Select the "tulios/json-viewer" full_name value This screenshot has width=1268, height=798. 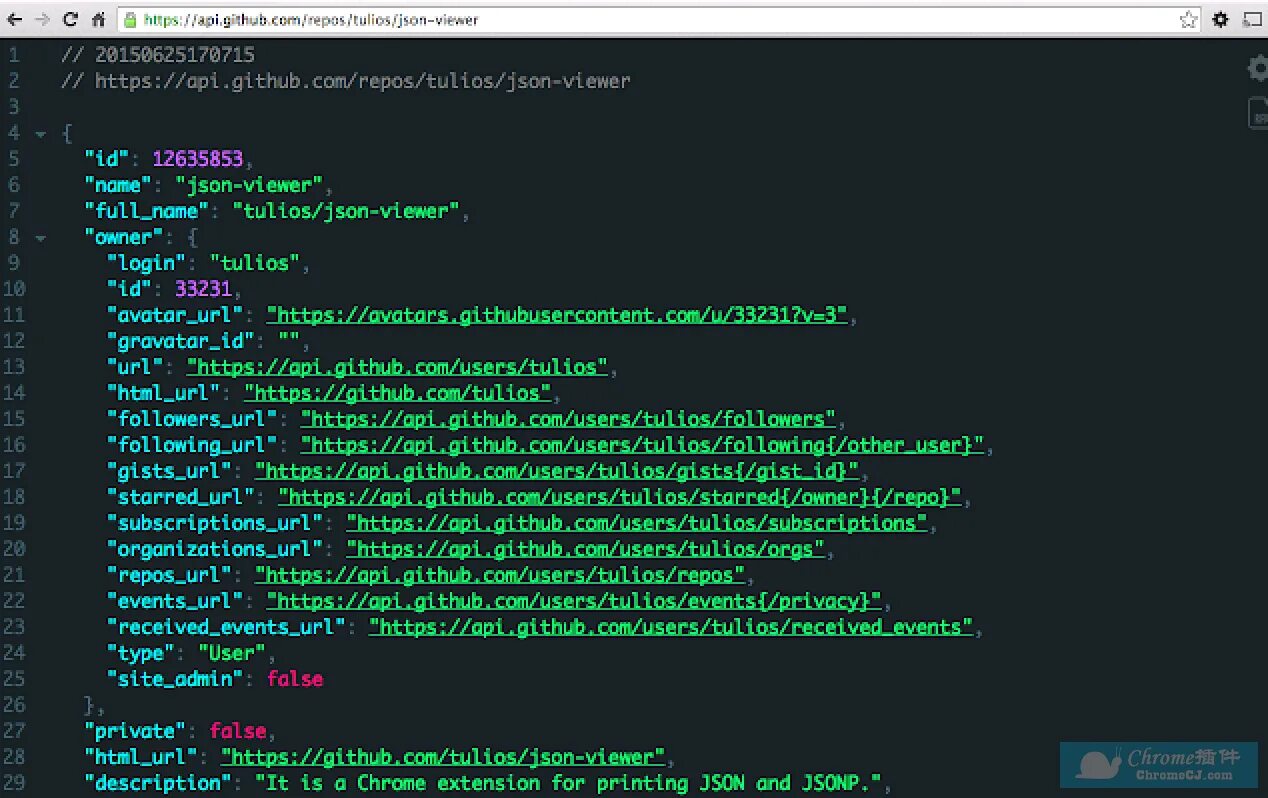[346, 211]
